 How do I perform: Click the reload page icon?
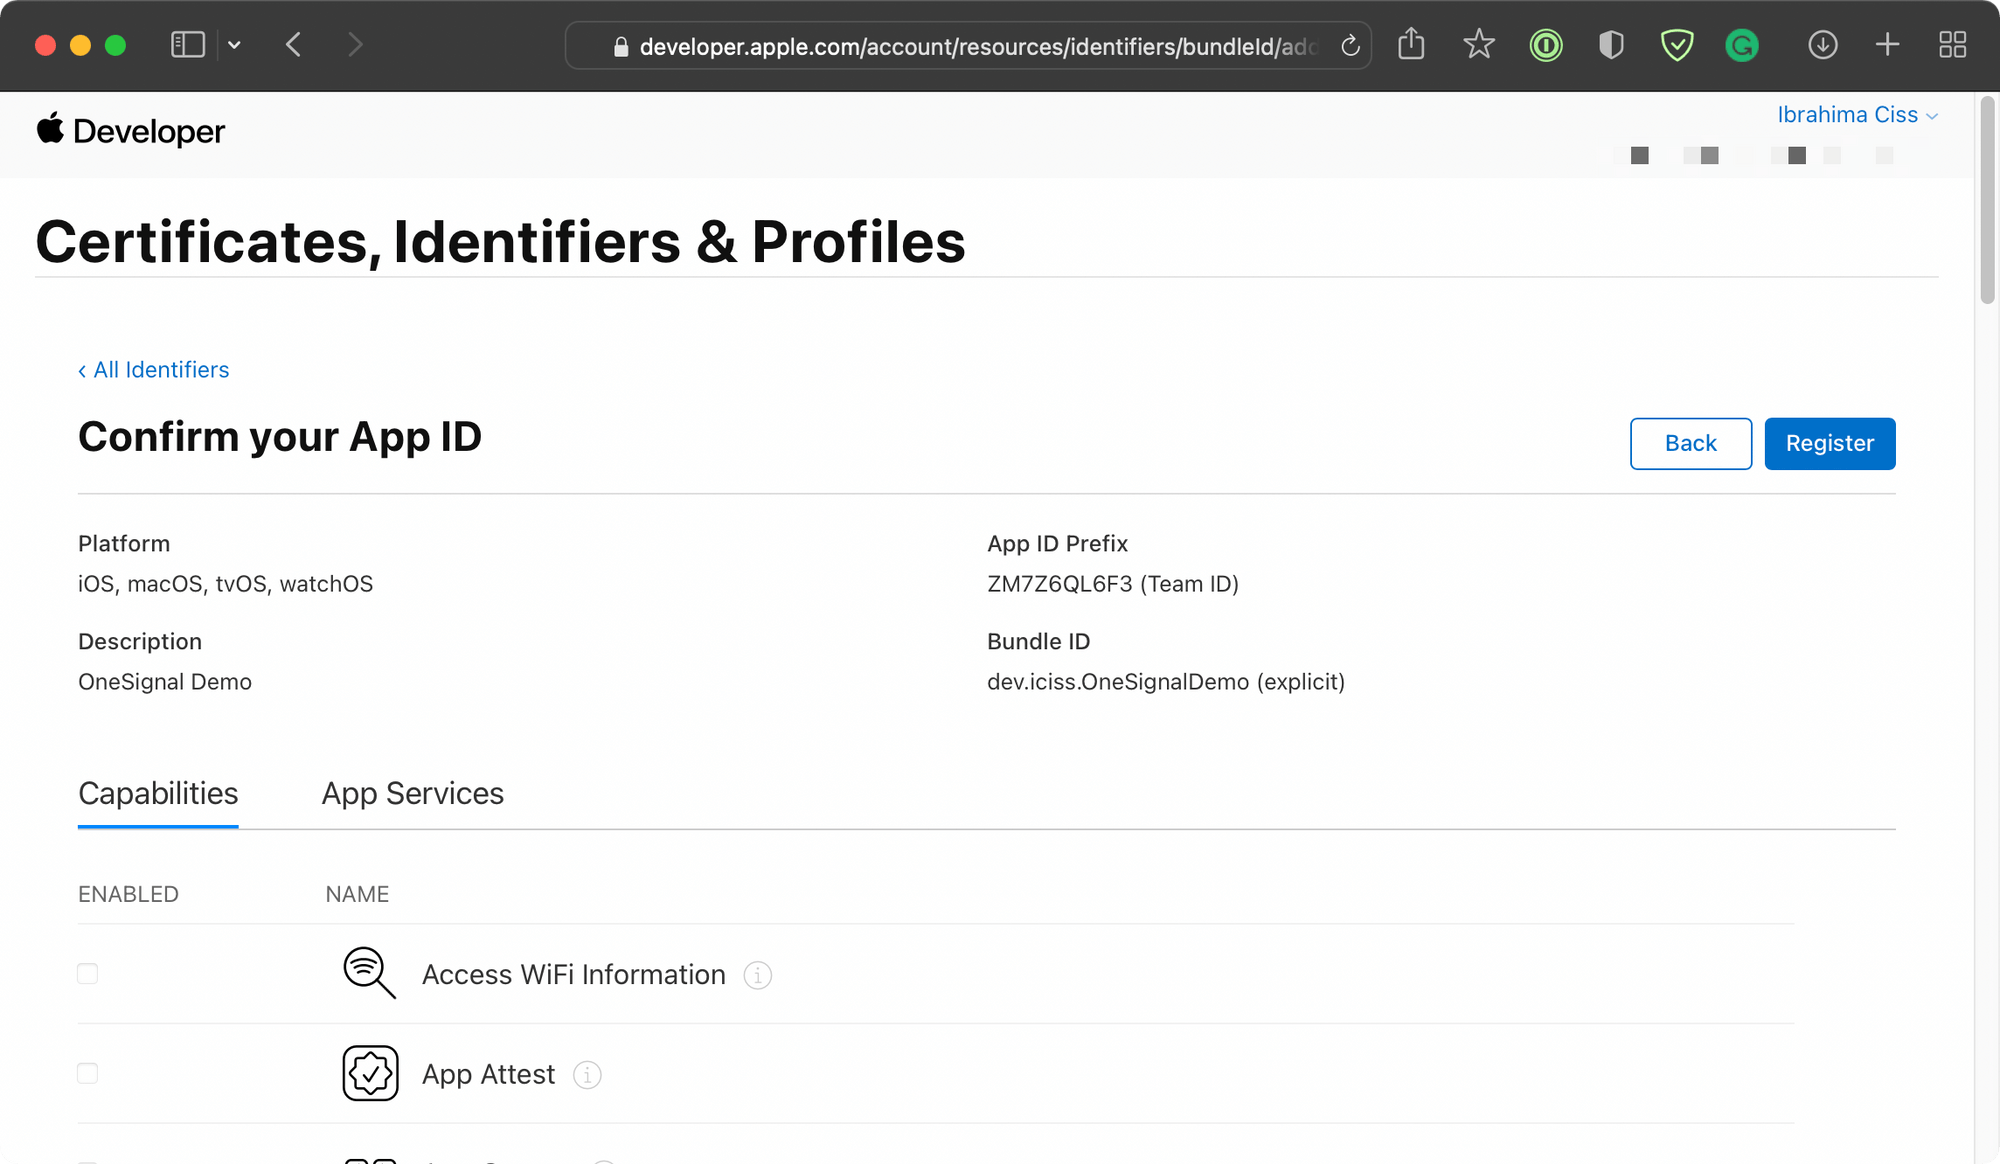[1350, 46]
